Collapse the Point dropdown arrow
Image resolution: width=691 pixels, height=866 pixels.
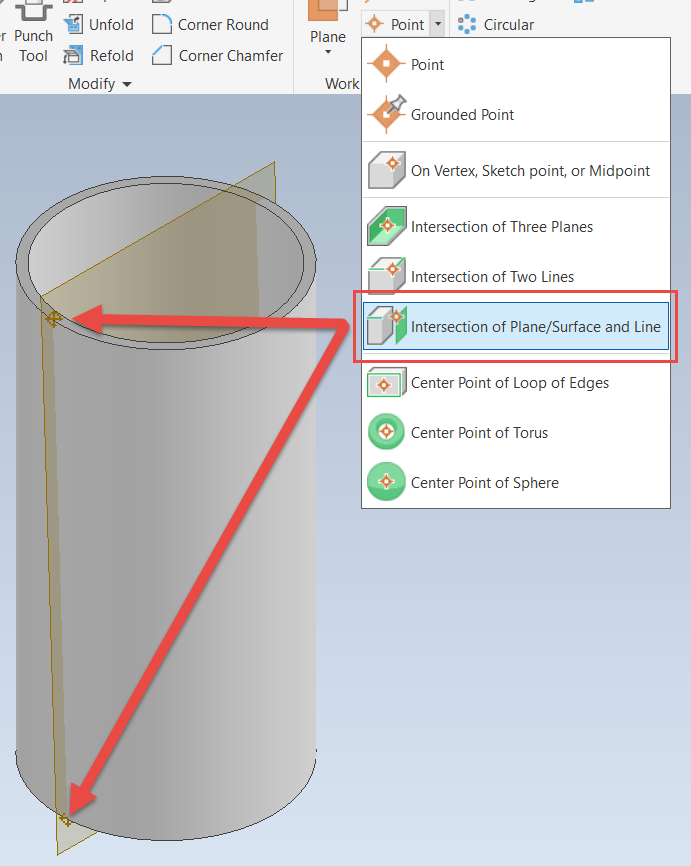[437, 24]
